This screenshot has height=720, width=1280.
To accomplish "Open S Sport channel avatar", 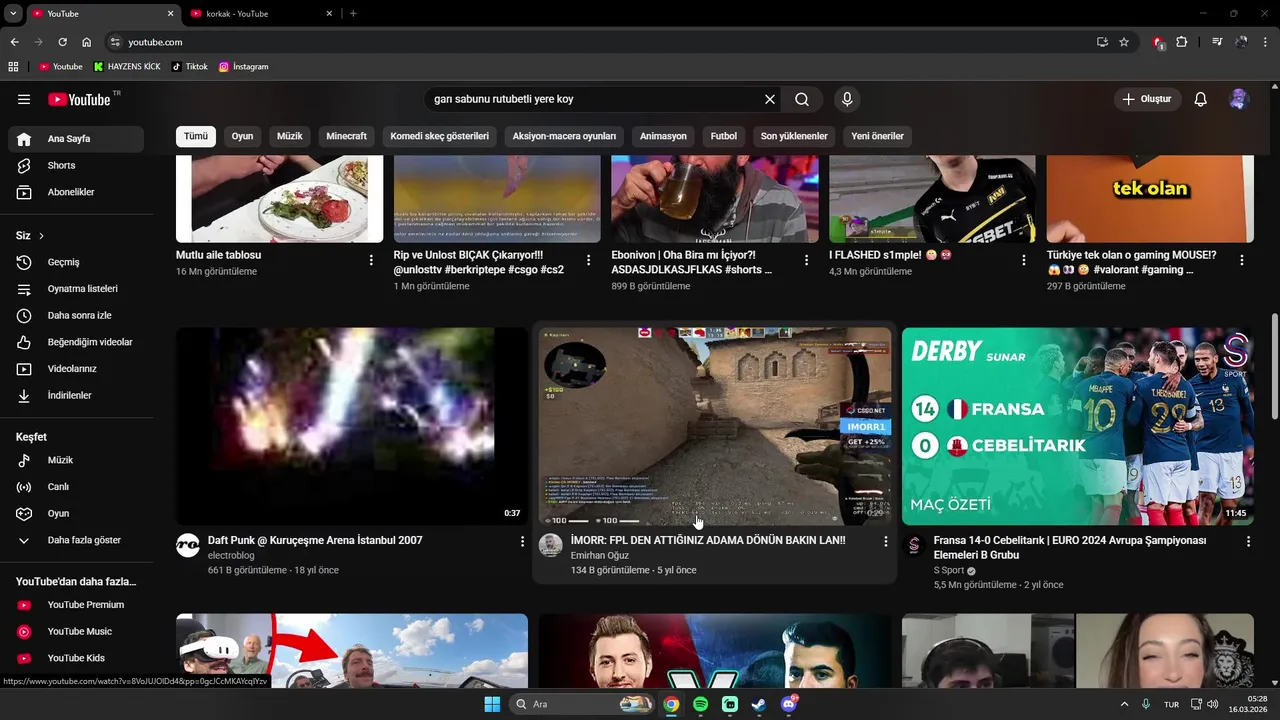I will pyautogui.click(x=914, y=545).
